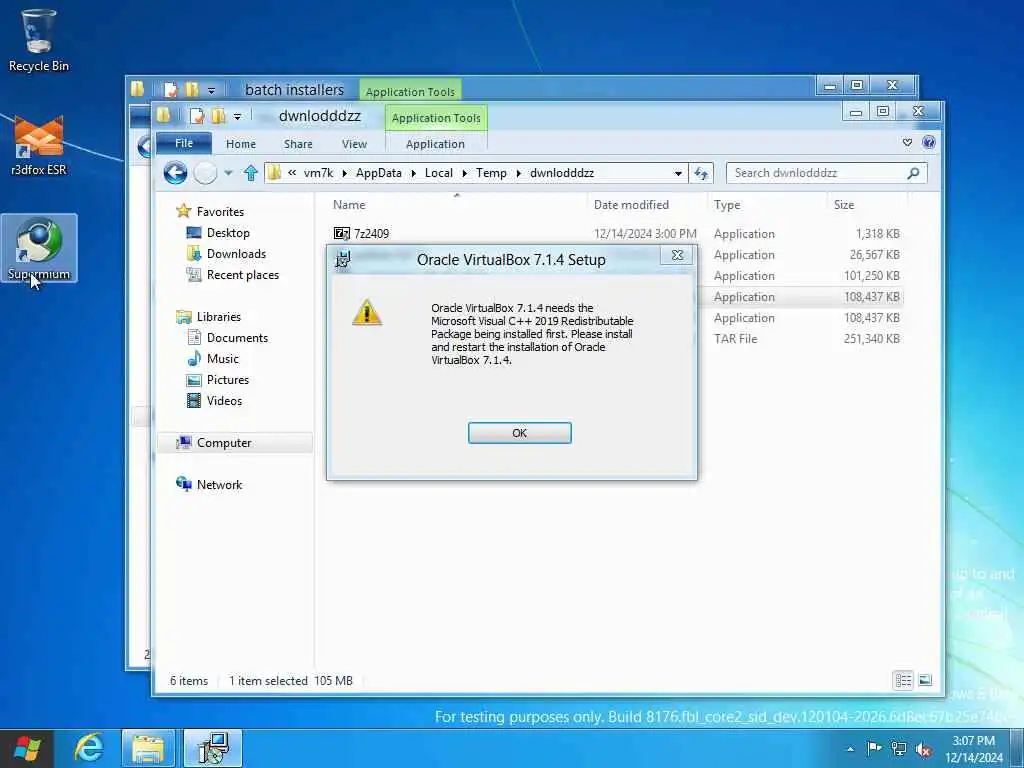Open the clock showing 3:07 PM

[x=974, y=749]
